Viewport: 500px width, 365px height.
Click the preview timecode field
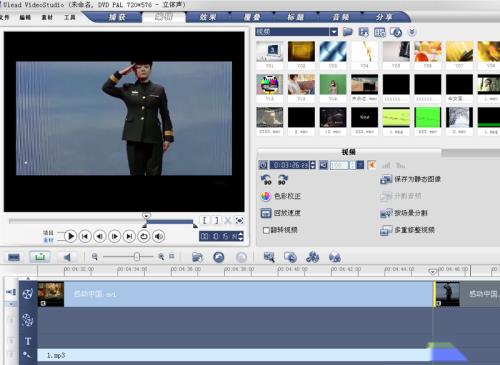click(219, 236)
